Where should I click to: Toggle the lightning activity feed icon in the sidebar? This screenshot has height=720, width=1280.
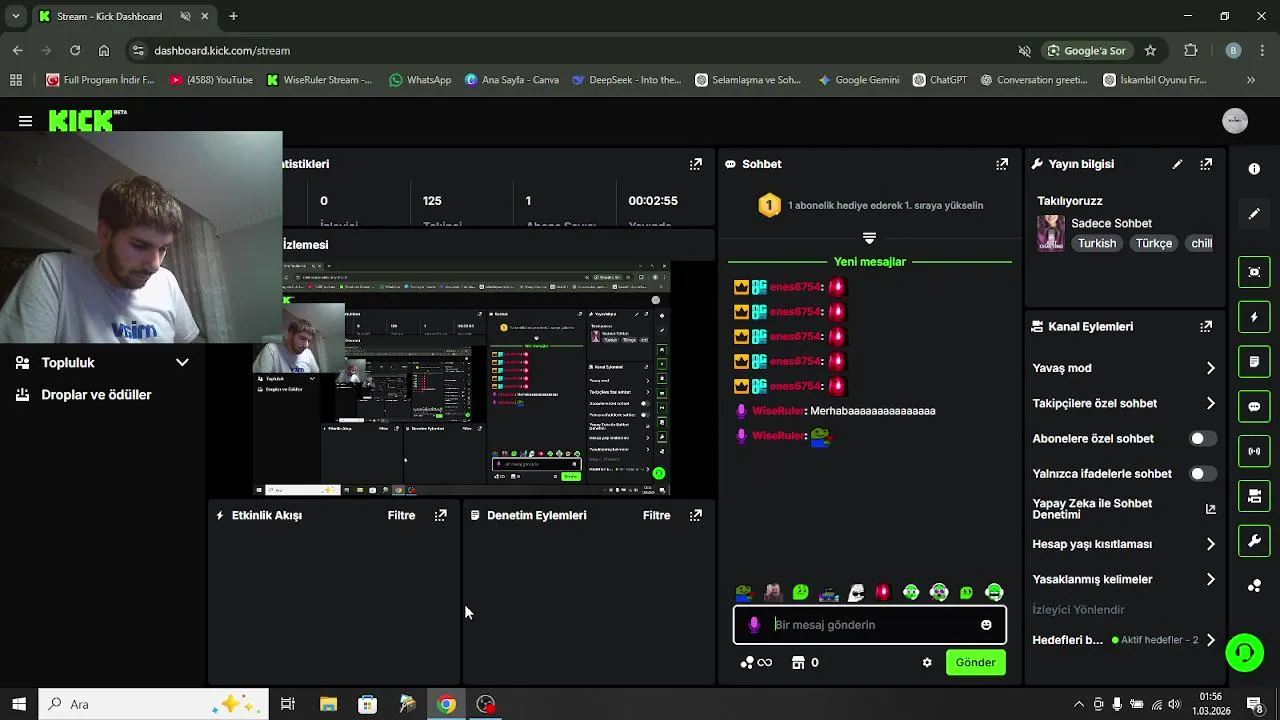coord(1254,317)
